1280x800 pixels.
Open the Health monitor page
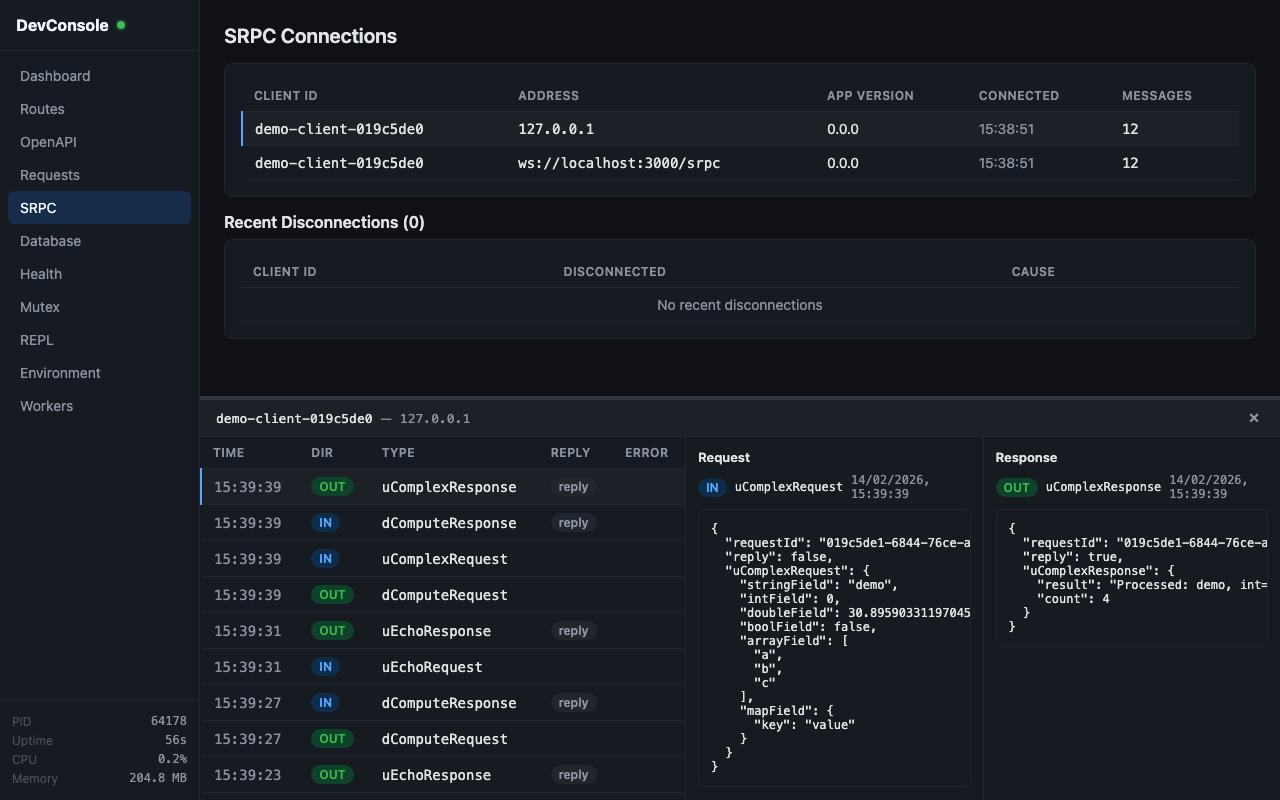(x=41, y=274)
